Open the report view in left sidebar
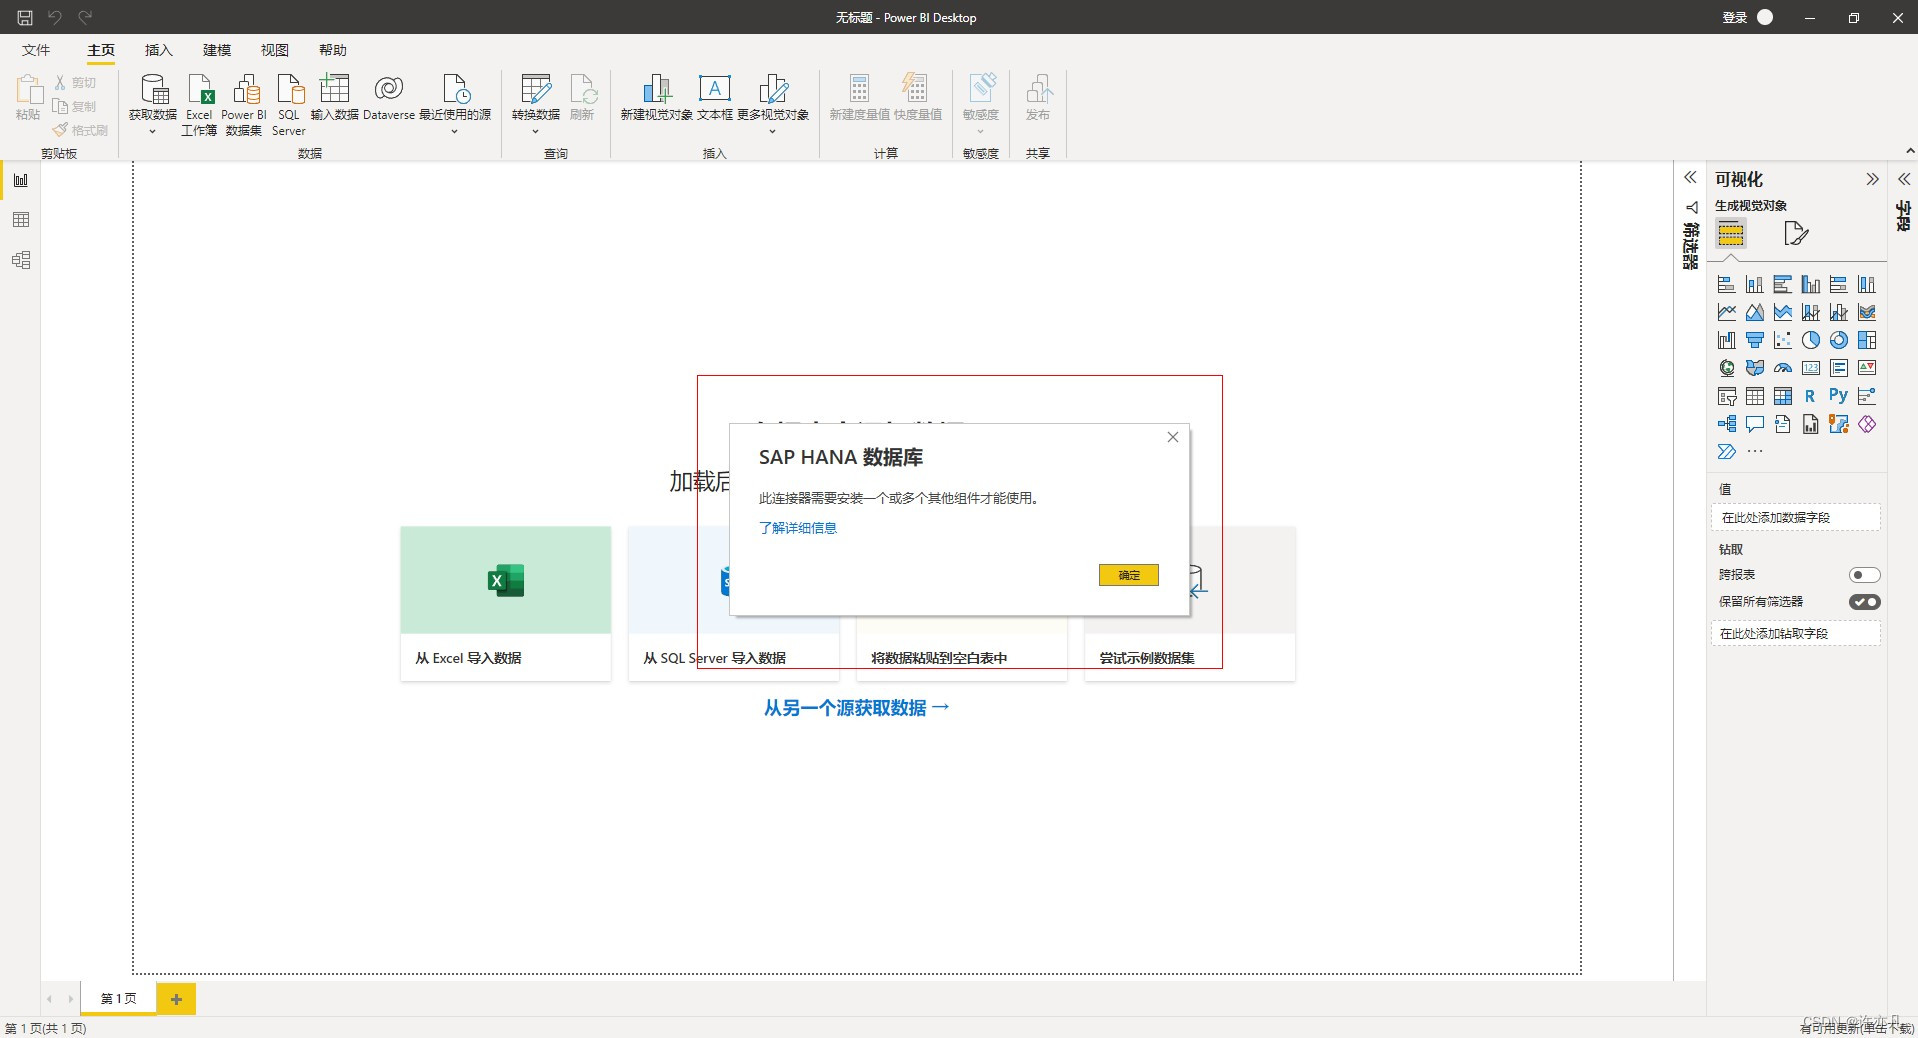This screenshot has height=1038, width=1918. pyautogui.click(x=21, y=180)
